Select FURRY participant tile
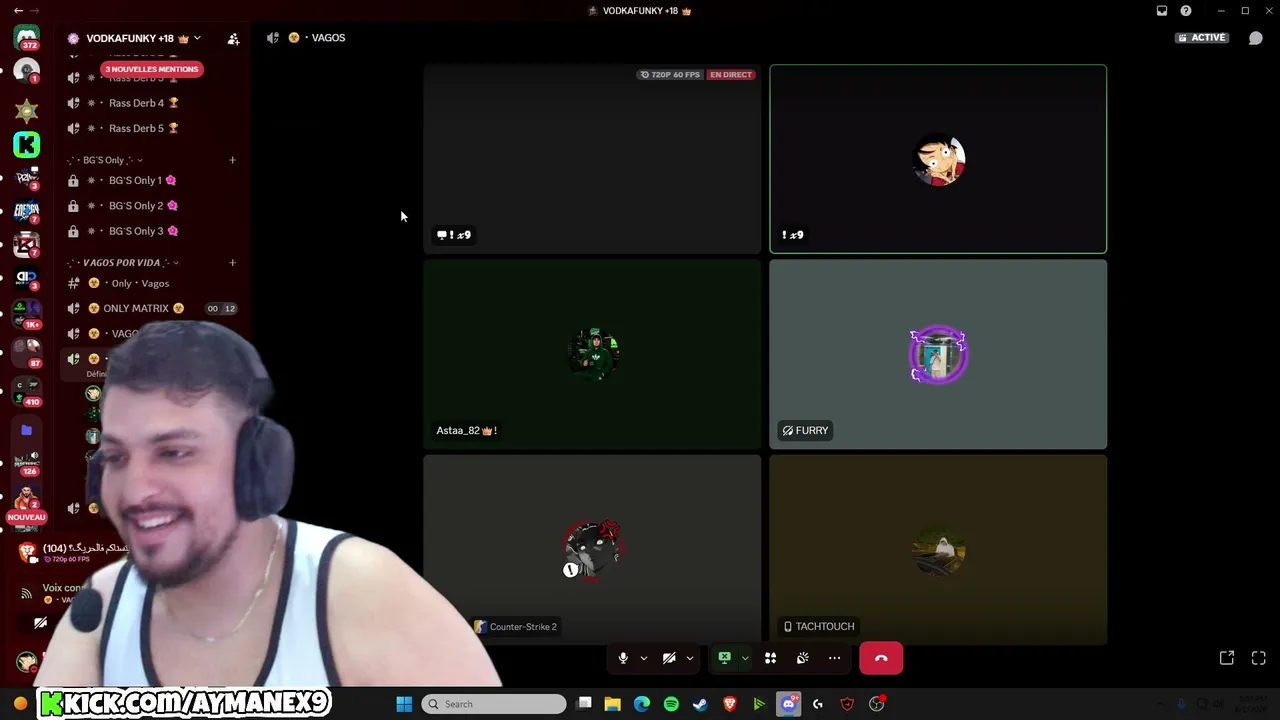The image size is (1280, 720). point(938,354)
